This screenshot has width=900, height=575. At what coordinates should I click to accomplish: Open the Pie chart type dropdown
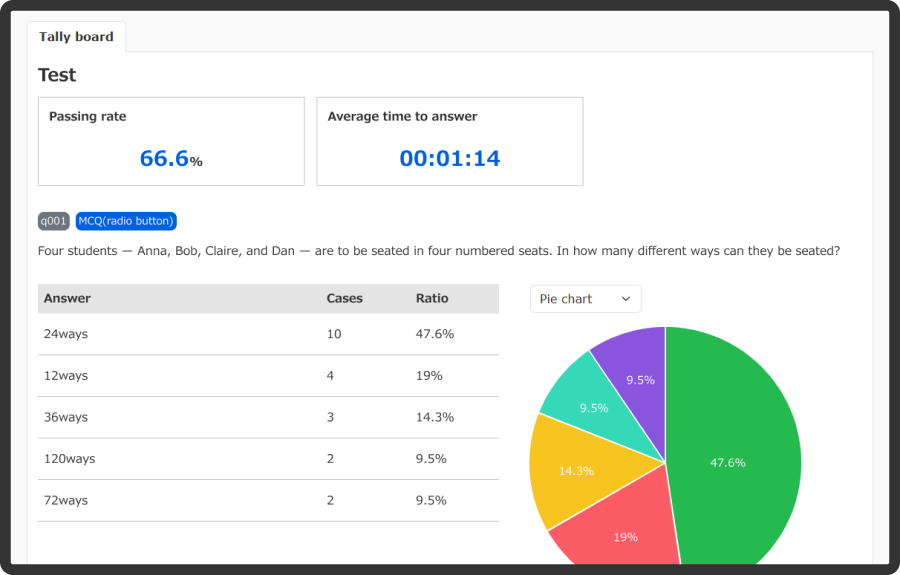[x=585, y=299]
